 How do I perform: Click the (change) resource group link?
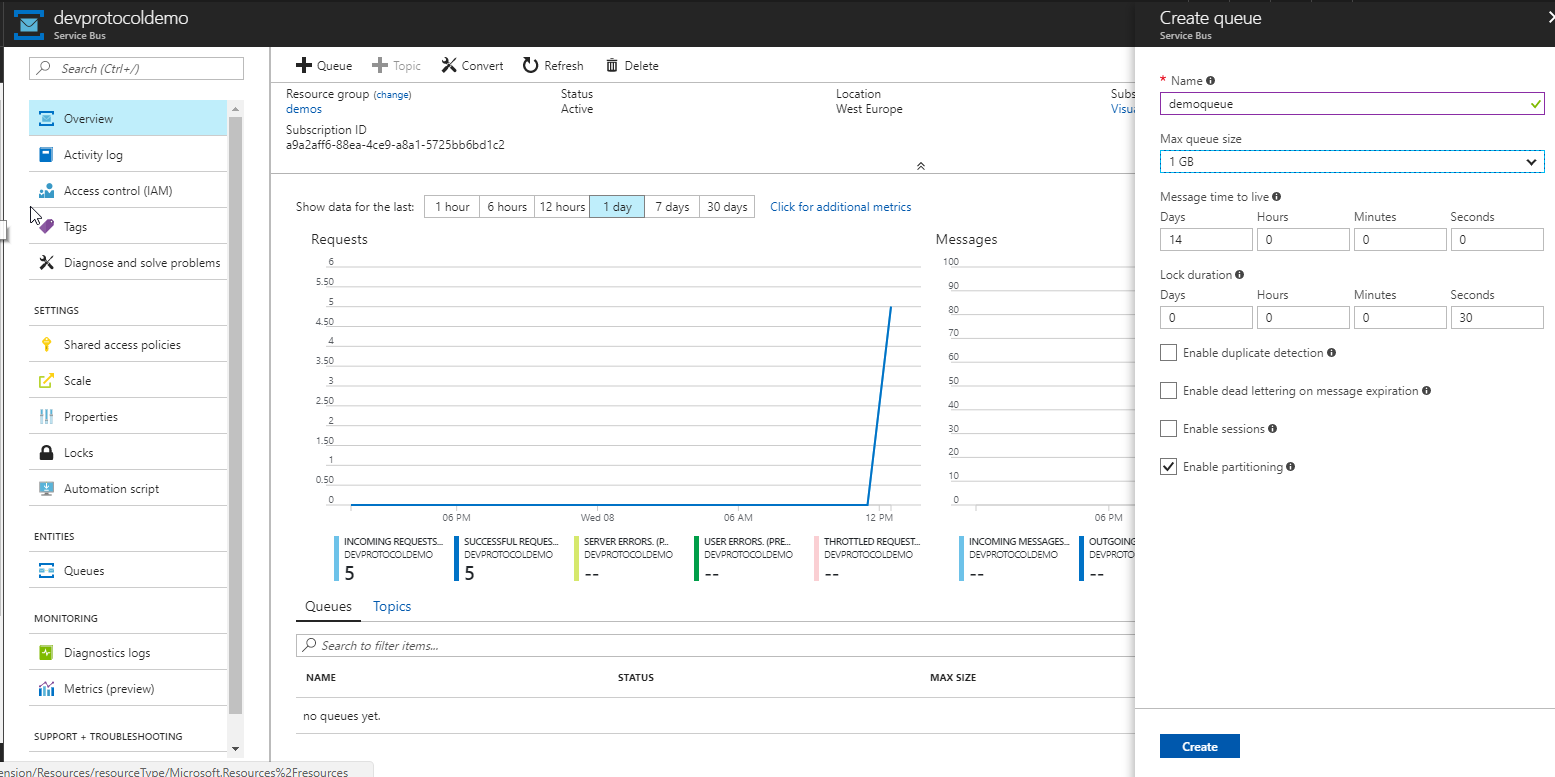(393, 95)
